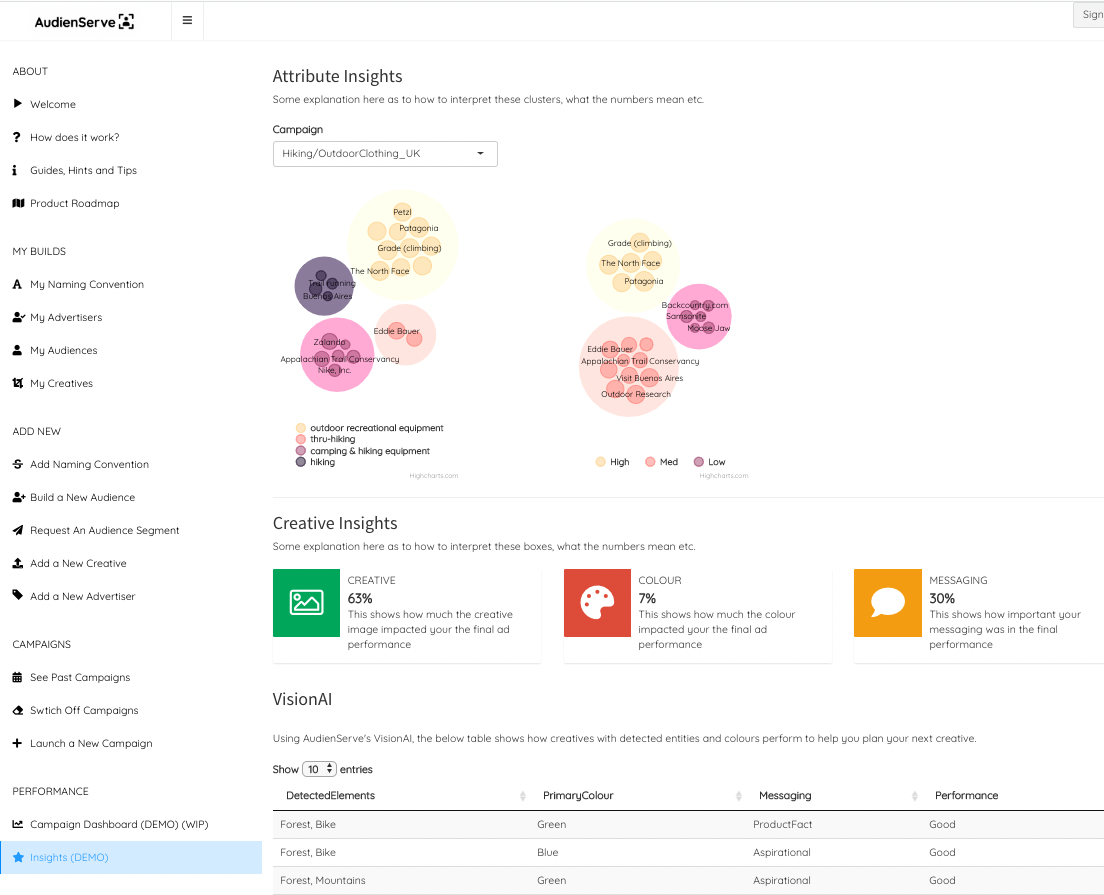Toggle the High legend item
Image resolution: width=1104 pixels, height=895 pixels.
(613, 462)
